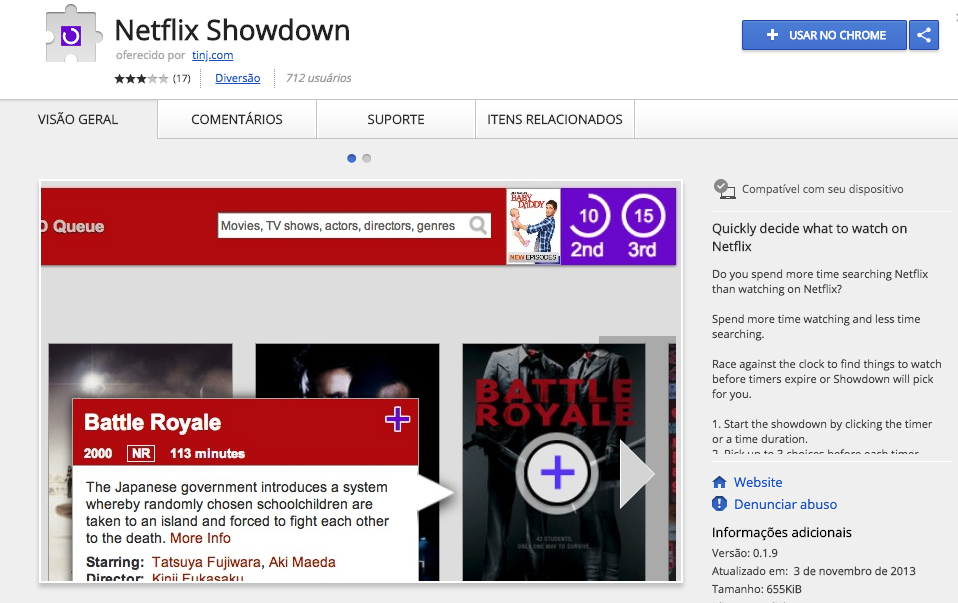Select the second screenshot carousel dot
This screenshot has height=603, width=958.
click(367, 158)
